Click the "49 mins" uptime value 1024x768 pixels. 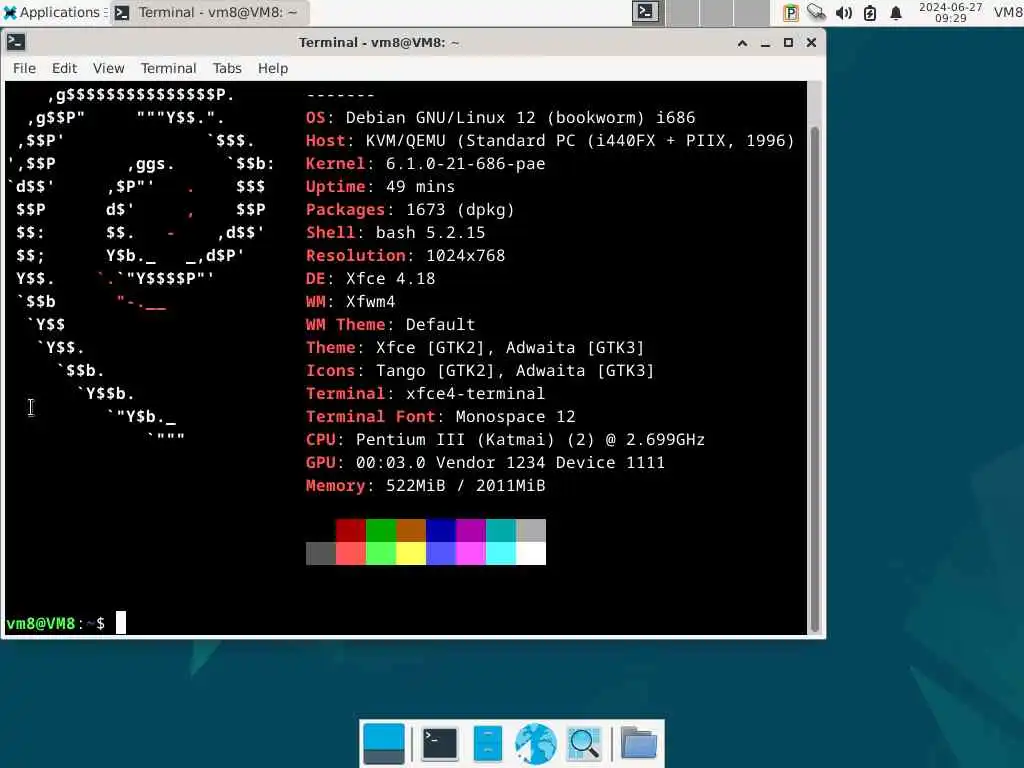[420, 187]
